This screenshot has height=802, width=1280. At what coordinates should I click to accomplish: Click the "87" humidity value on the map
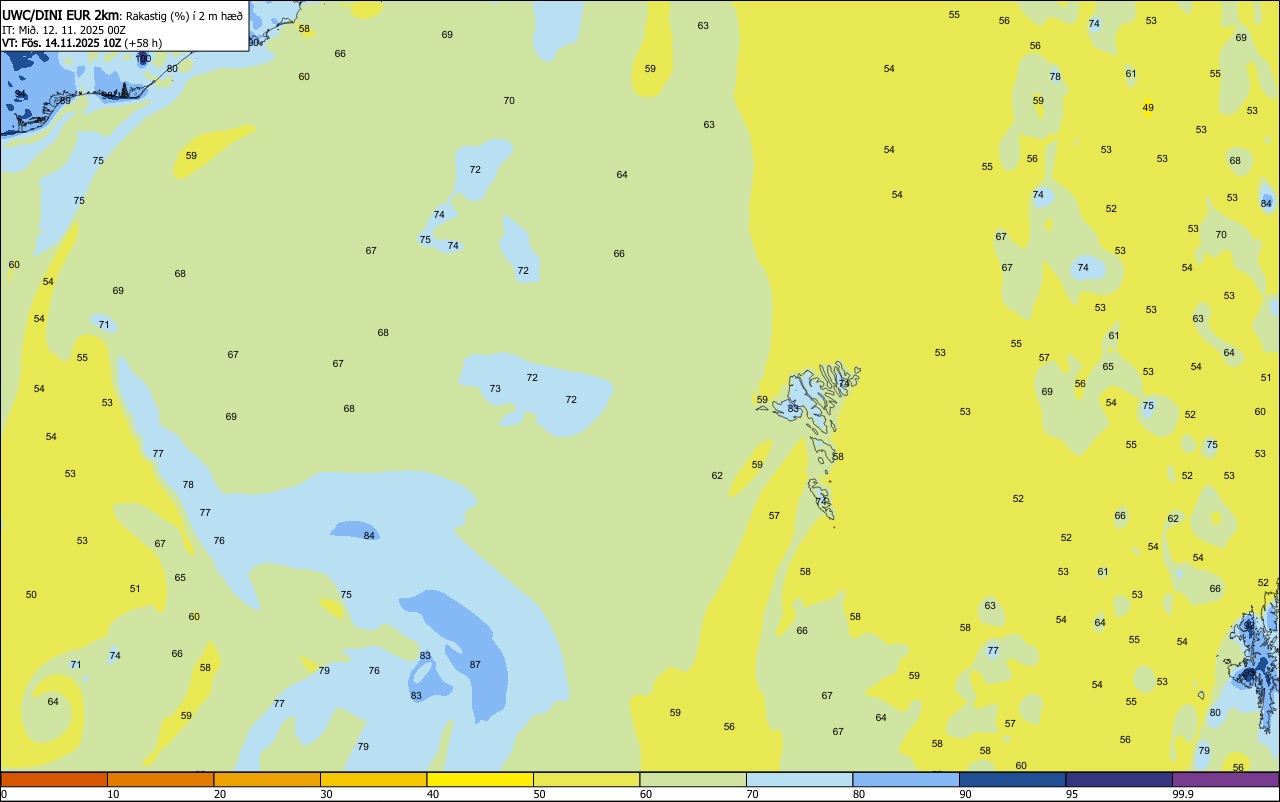(x=475, y=665)
